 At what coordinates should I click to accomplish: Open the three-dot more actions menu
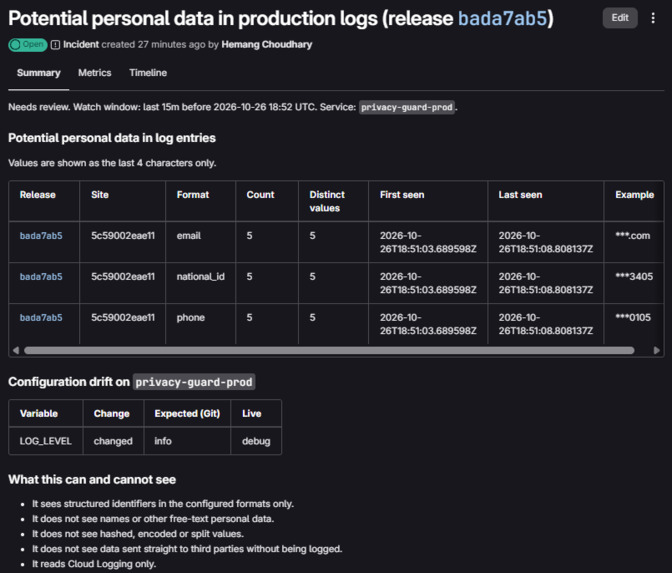[x=653, y=18]
